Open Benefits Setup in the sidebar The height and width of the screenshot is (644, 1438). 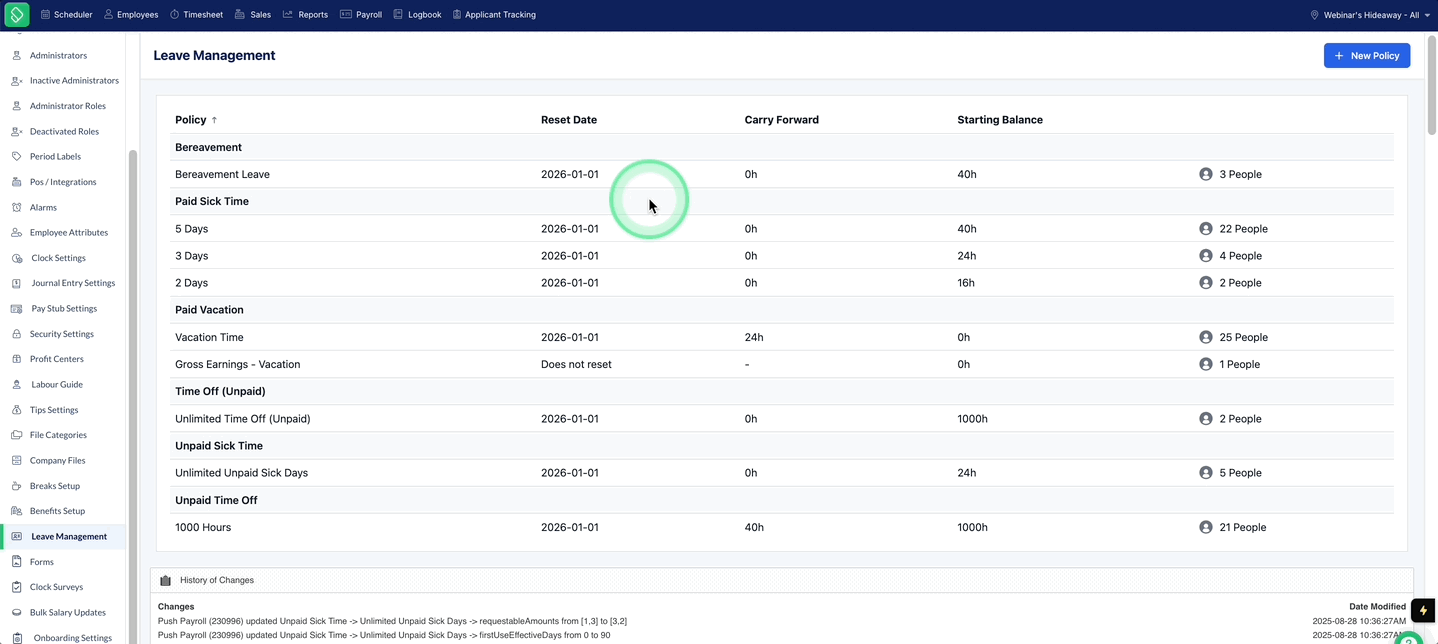[58, 511]
